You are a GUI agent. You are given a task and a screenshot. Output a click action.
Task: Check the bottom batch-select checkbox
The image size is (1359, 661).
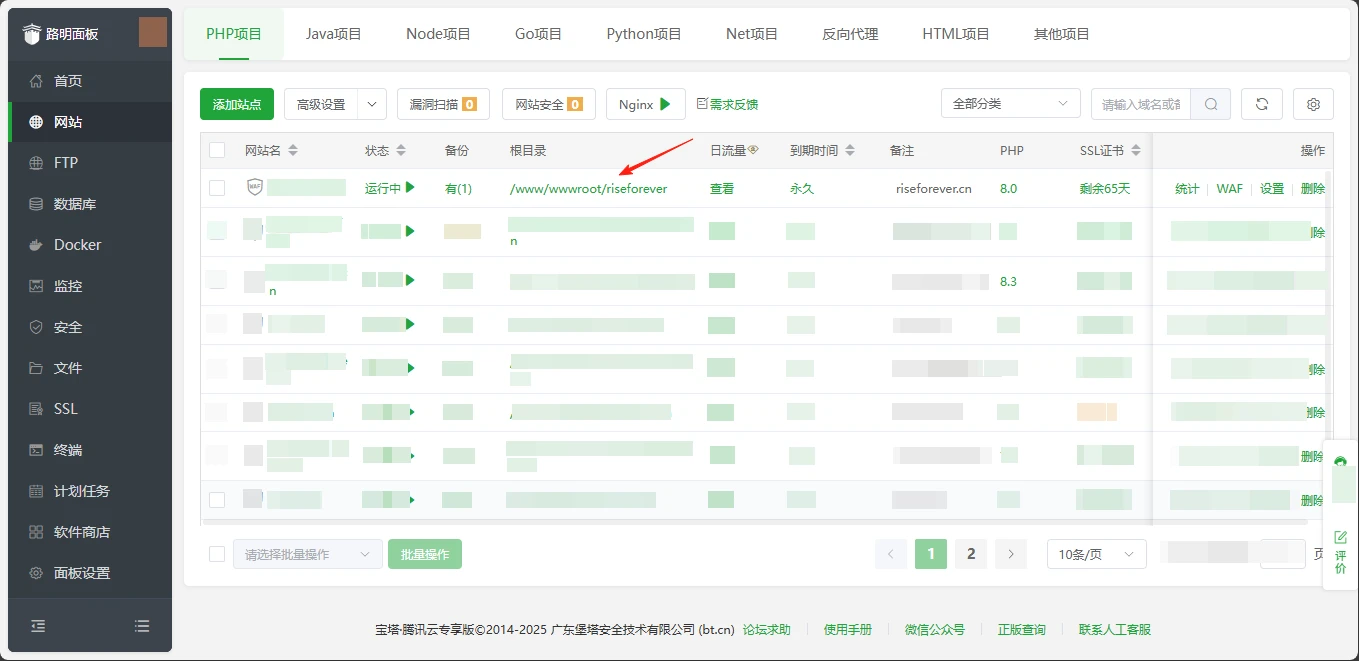[x=217, y=554]
